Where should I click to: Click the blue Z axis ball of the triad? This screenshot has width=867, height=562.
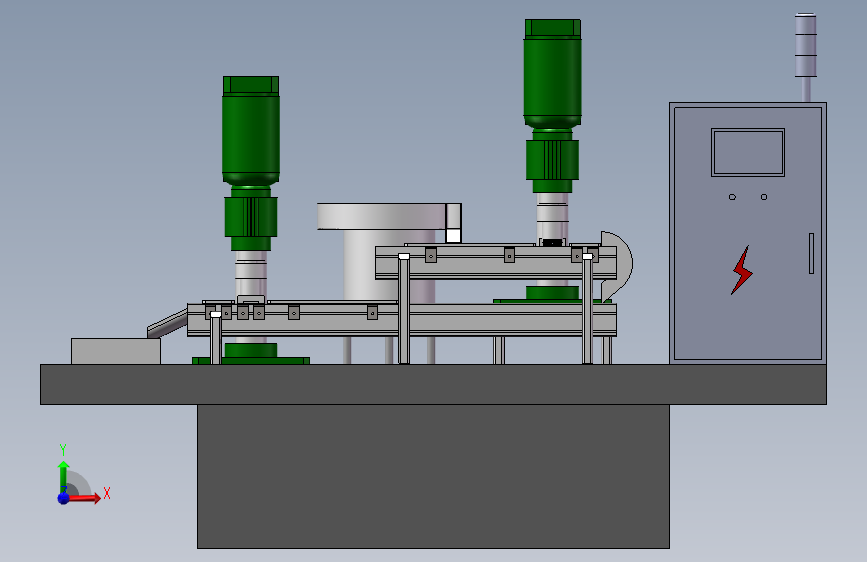pos(64,498)
